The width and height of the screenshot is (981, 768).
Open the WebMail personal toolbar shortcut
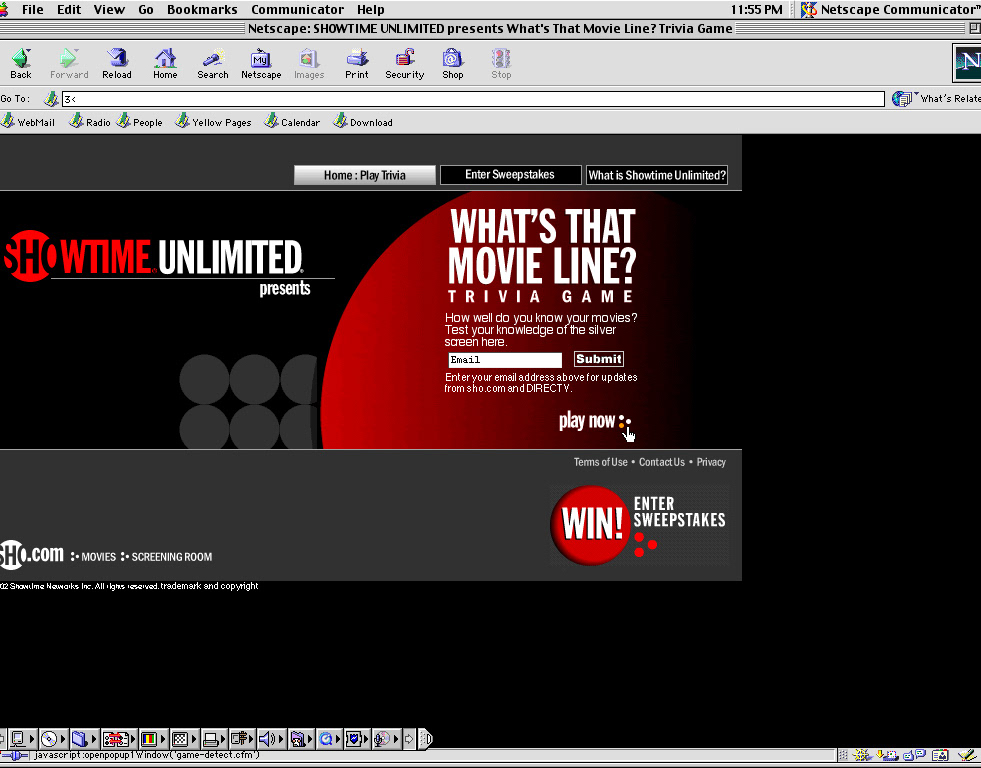[28, 121]
